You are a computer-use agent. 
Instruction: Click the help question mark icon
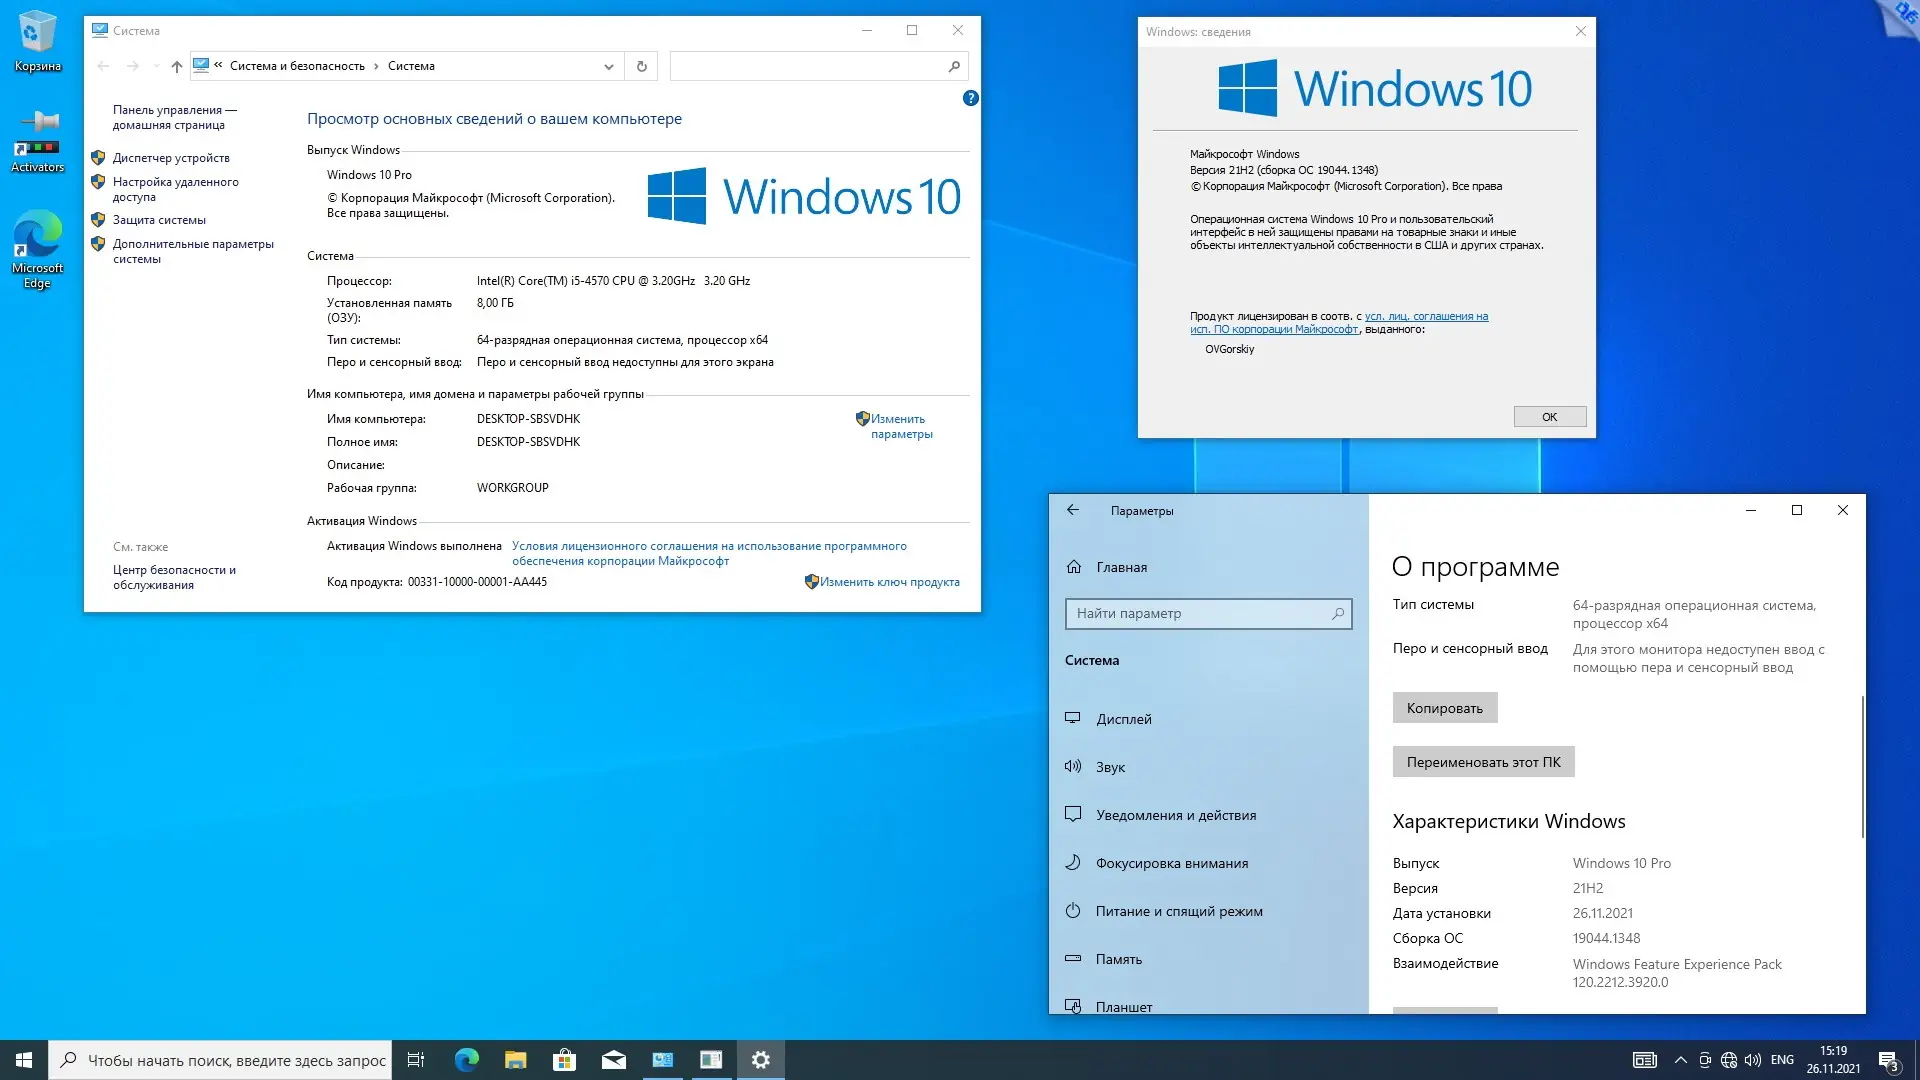click(970, 98)
